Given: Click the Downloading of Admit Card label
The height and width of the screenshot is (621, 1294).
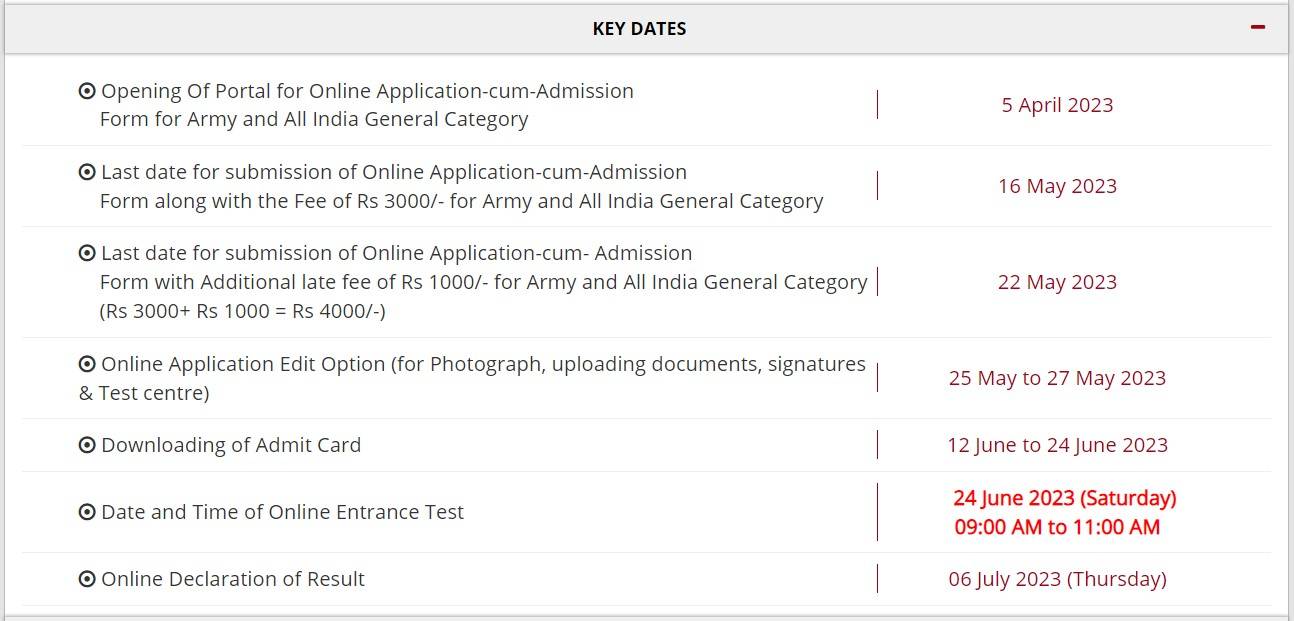Looking at the screenshot, I should click(231, 445).
